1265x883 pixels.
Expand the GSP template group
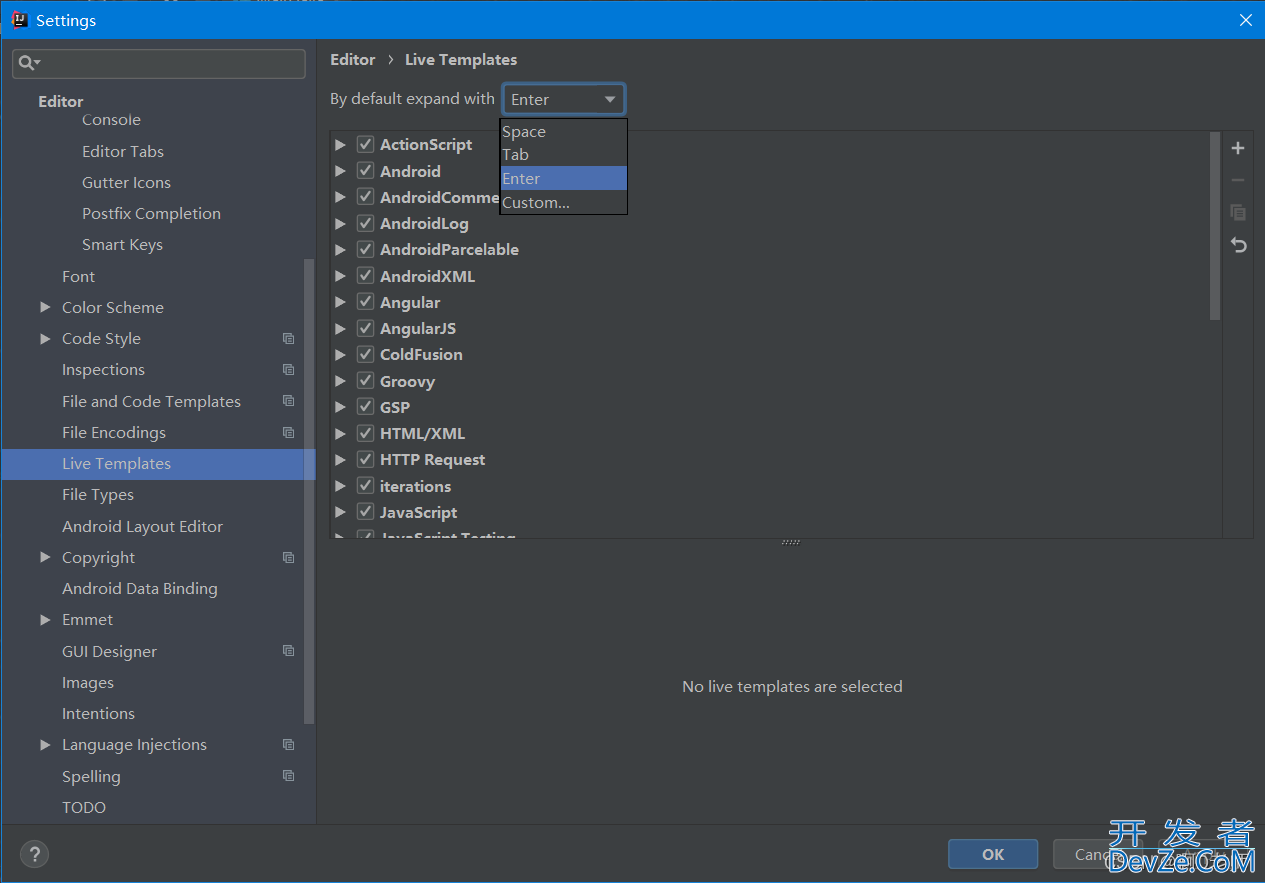pyautogui.click(x=341, y=407)
